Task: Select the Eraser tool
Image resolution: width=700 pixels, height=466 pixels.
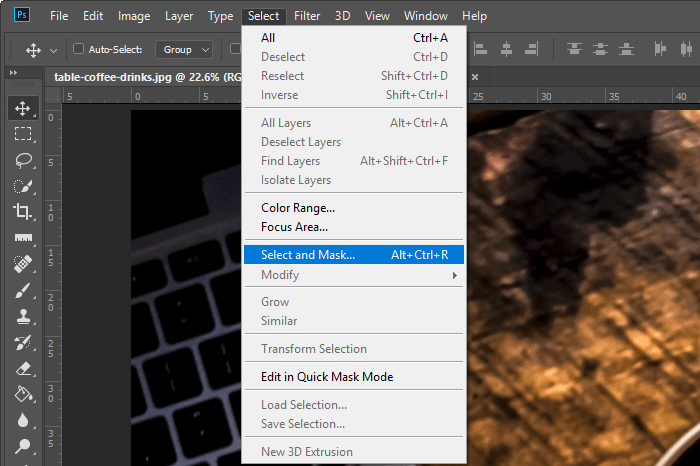Action: 23,369
